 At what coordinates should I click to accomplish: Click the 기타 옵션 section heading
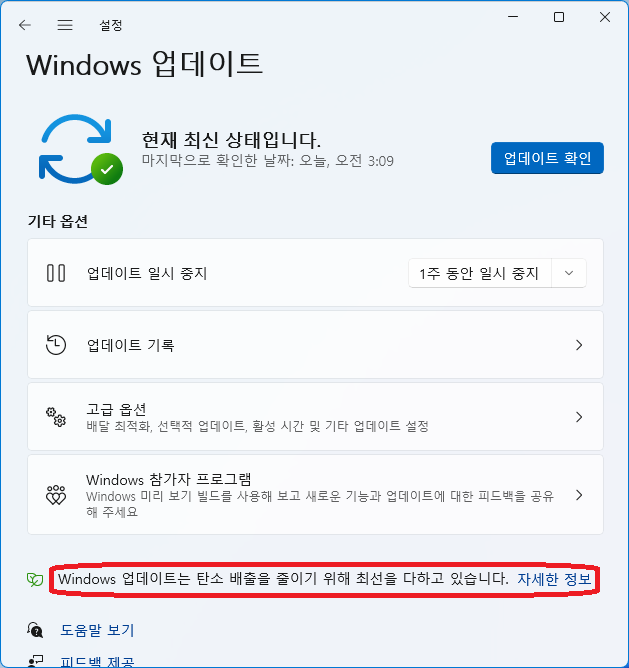(x=58, y=221)
